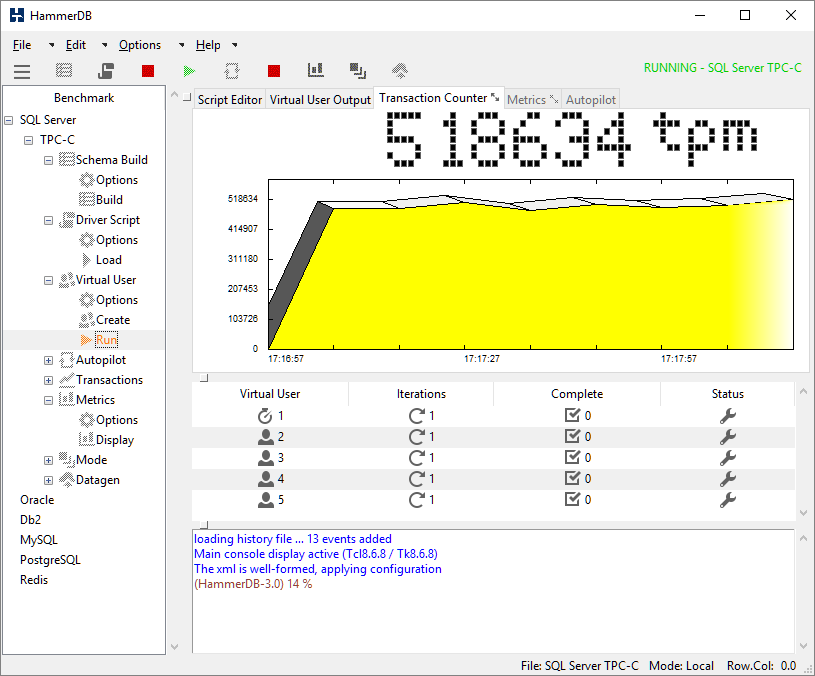815x676 pixels.
Task: Expand the Autopilot tree node
Action: click(48, 361)
